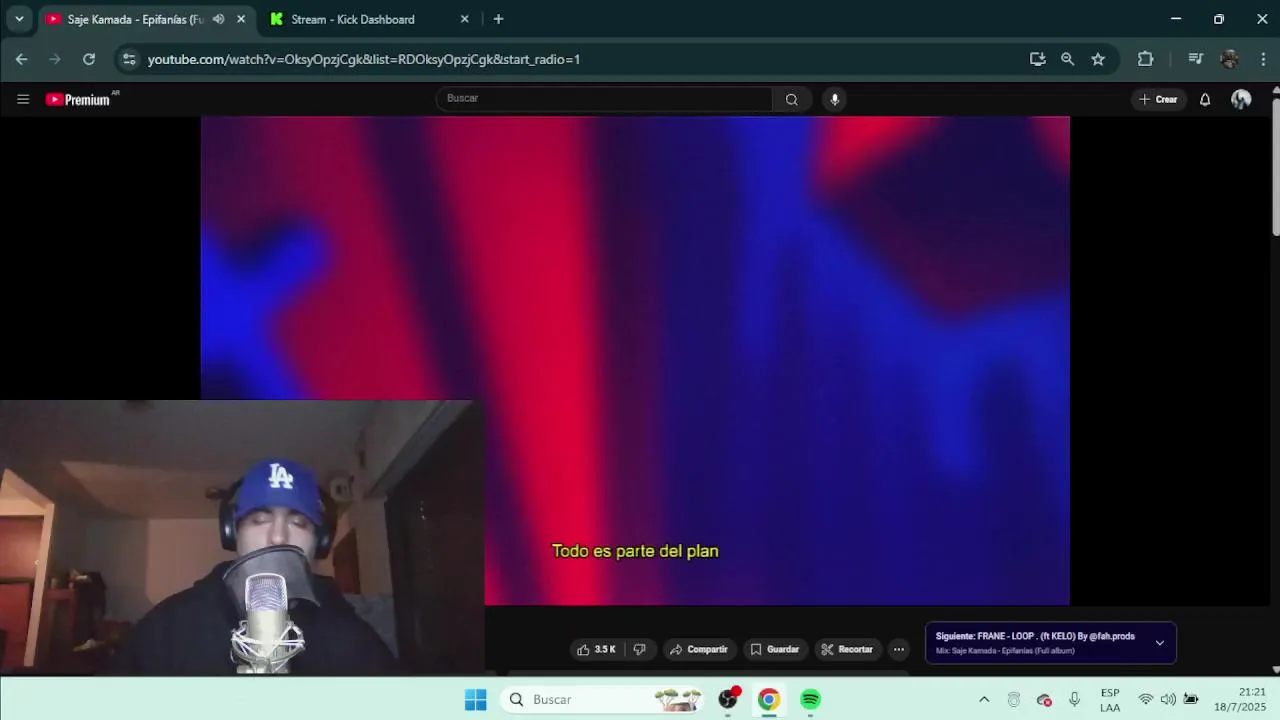
Task: Install app icon in address bar
Action: point(1037,59)
